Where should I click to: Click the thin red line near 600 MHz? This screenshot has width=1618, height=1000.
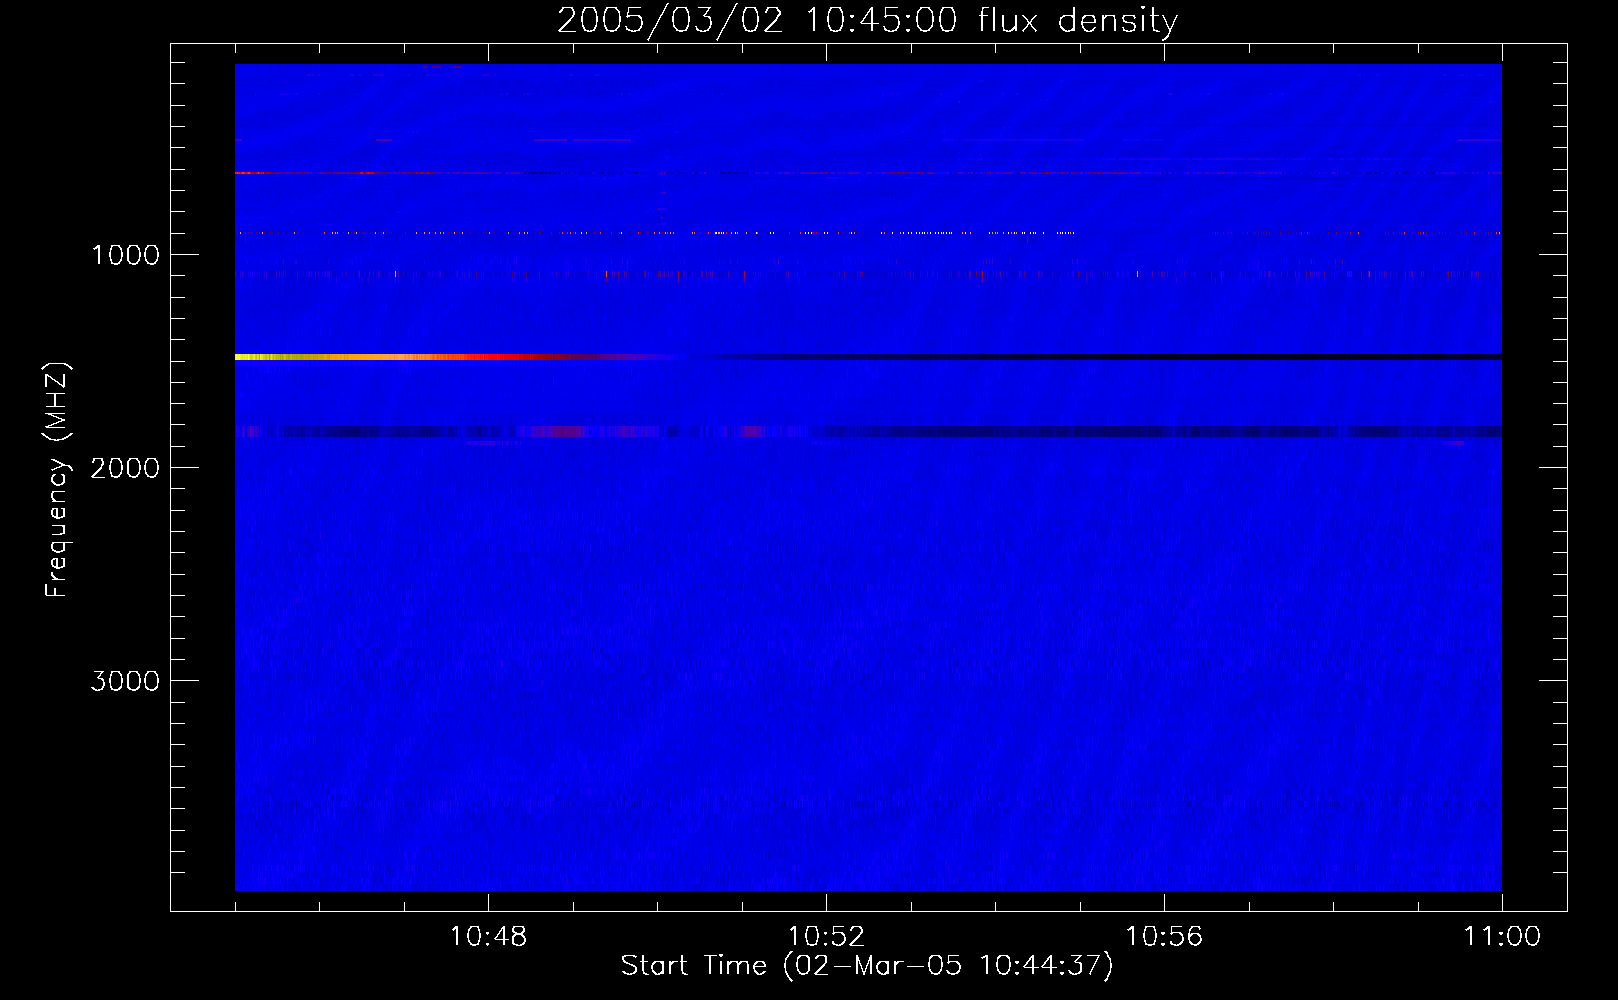point(868,173)
